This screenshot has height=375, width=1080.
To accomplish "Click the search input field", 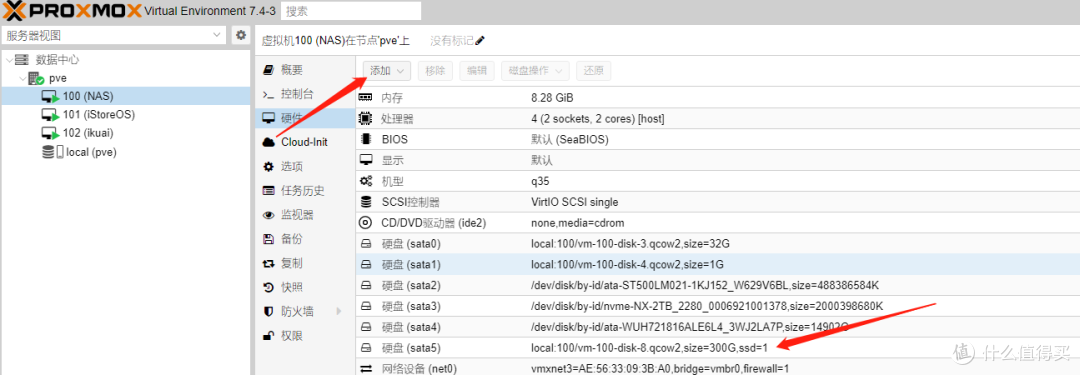I will (x=351, y=11).
